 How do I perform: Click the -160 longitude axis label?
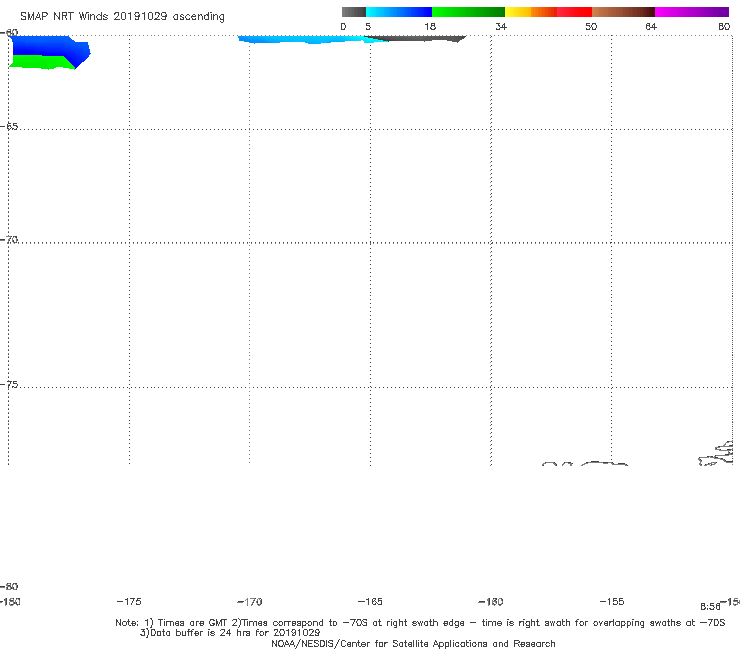click(x=491, y=602)
